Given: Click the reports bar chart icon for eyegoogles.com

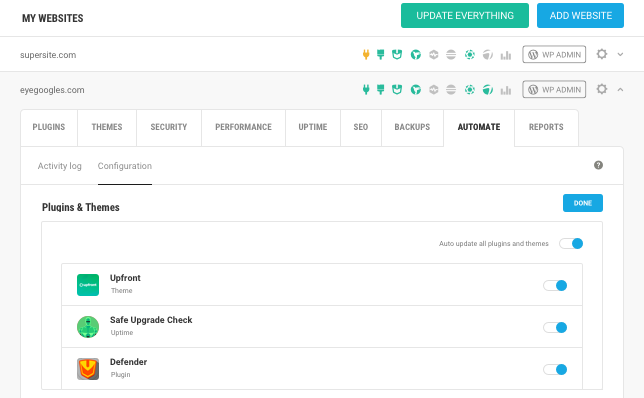Looking at the screenshot, I should pos(506,90).
